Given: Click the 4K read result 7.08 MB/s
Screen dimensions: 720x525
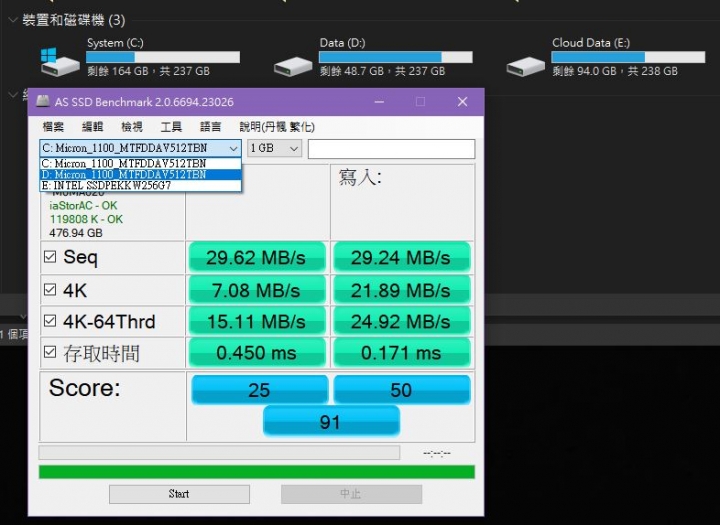Looking at the screenshot, I should point(257,290).
